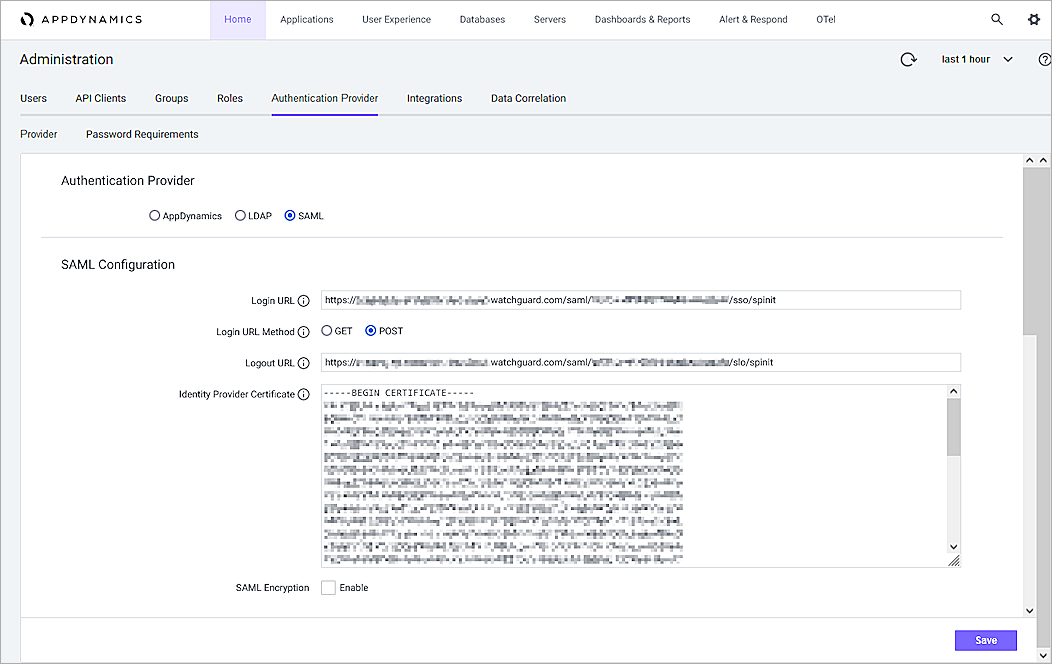1052x664 pixels.
Task: Open the Dashboards & Reports menu
Action: pos(642,19)
